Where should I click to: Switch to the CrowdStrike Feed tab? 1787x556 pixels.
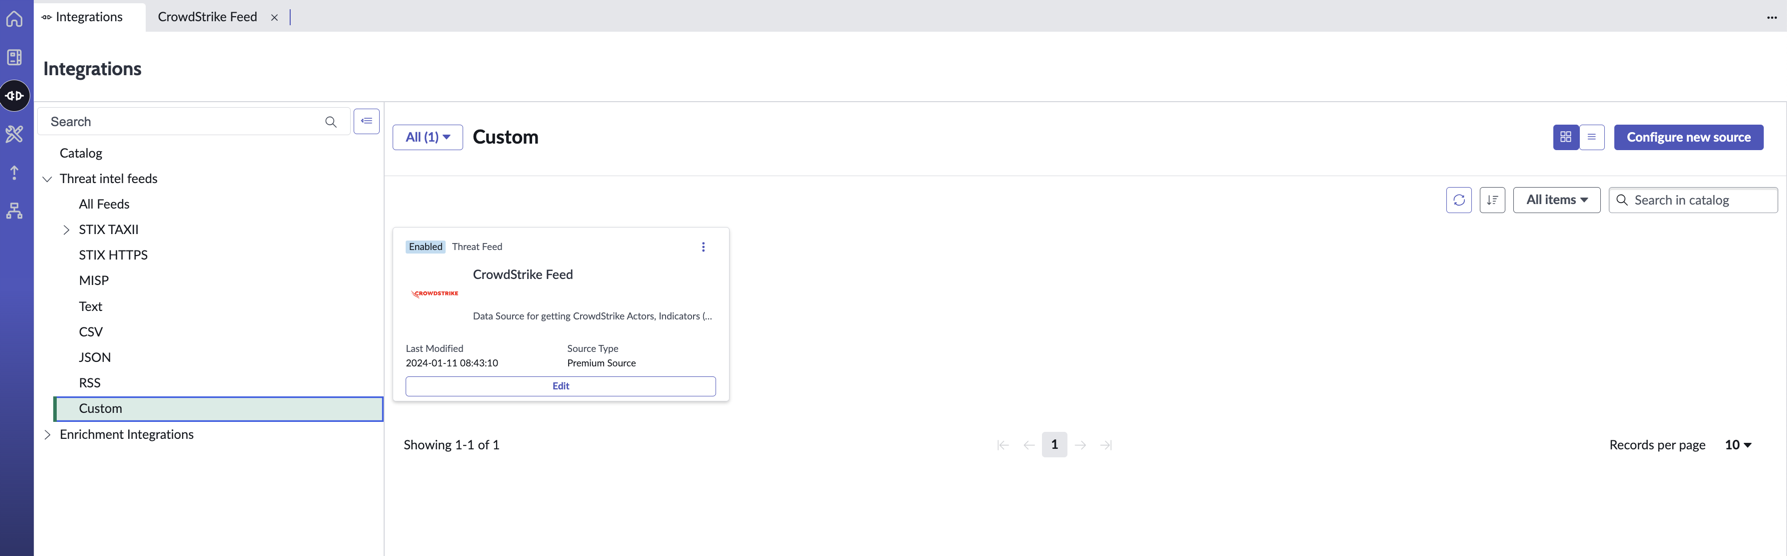207,17
